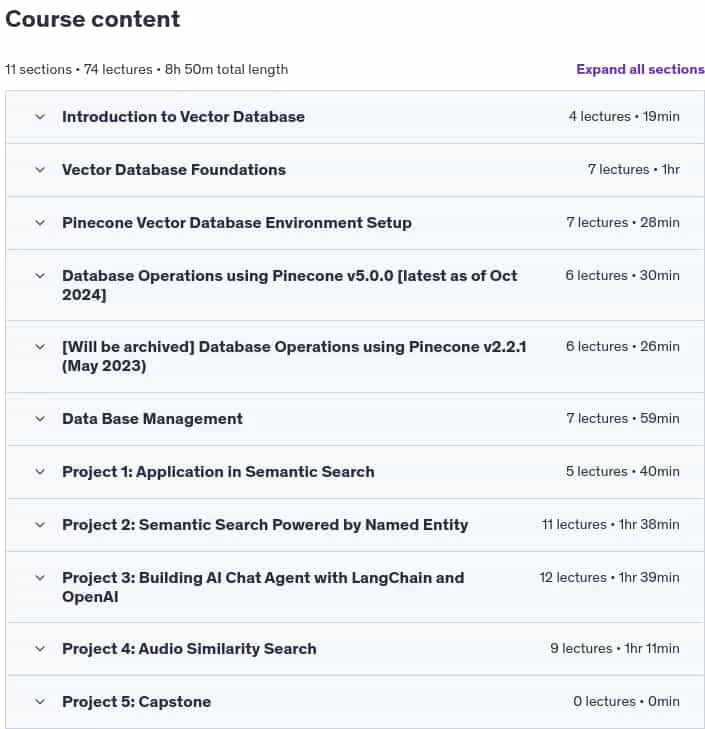This screenshot has height=729, width=705.
Task: Expand Data Base Management chevron
Action: (x=40, y=419)
